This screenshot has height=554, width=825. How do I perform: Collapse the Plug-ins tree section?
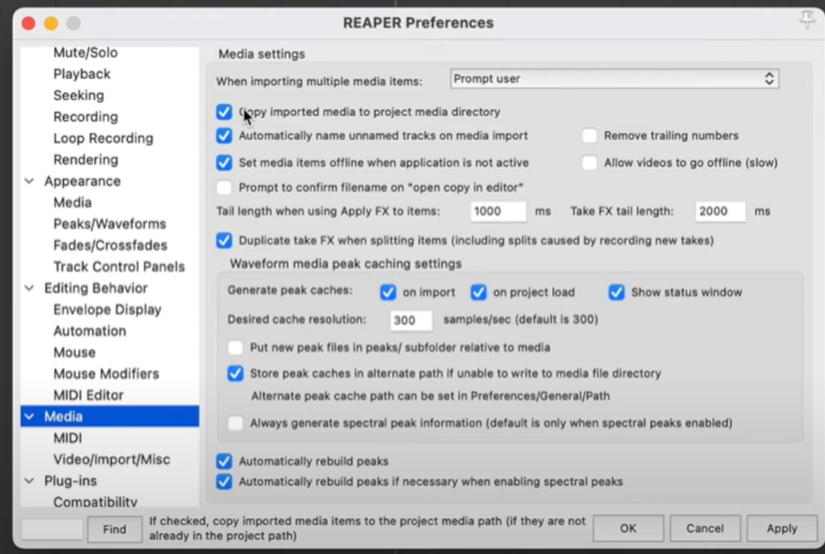coord(30,482)
